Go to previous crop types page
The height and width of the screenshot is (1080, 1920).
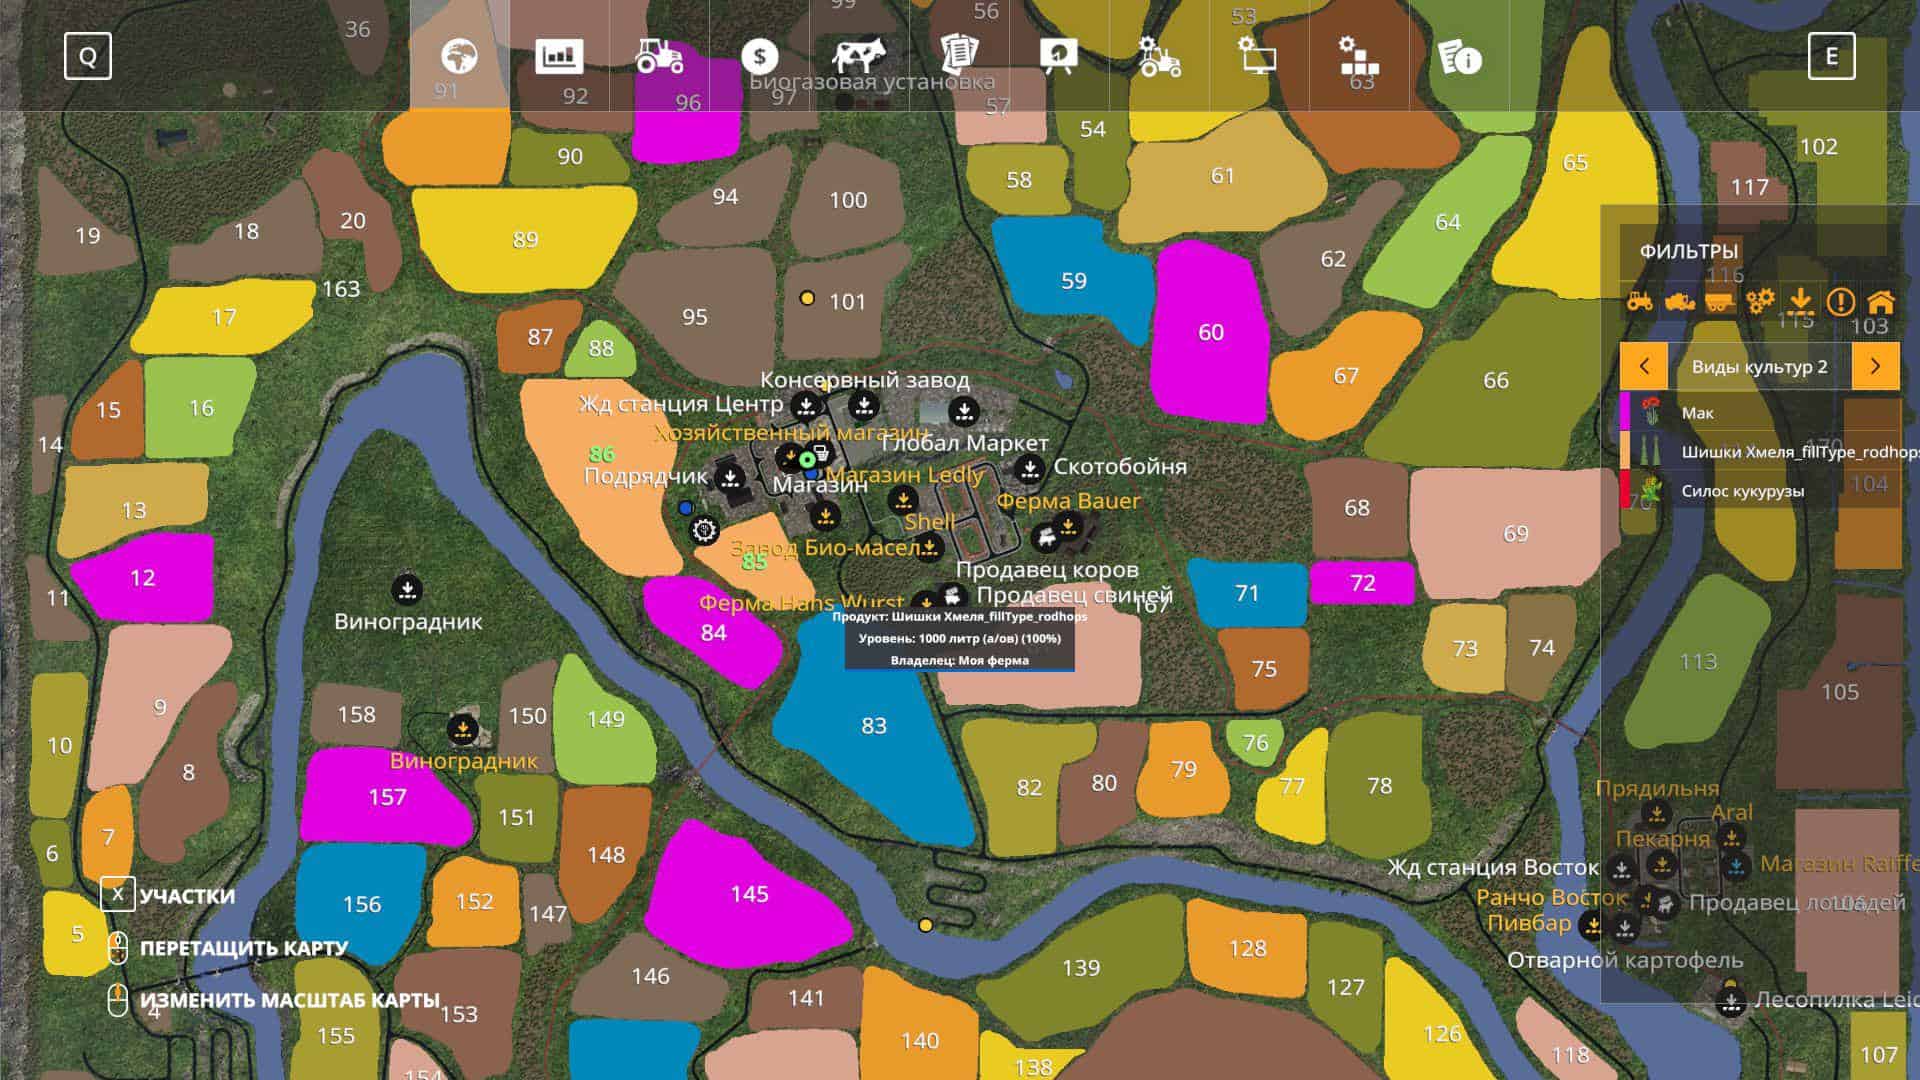tap(1645, 366)
